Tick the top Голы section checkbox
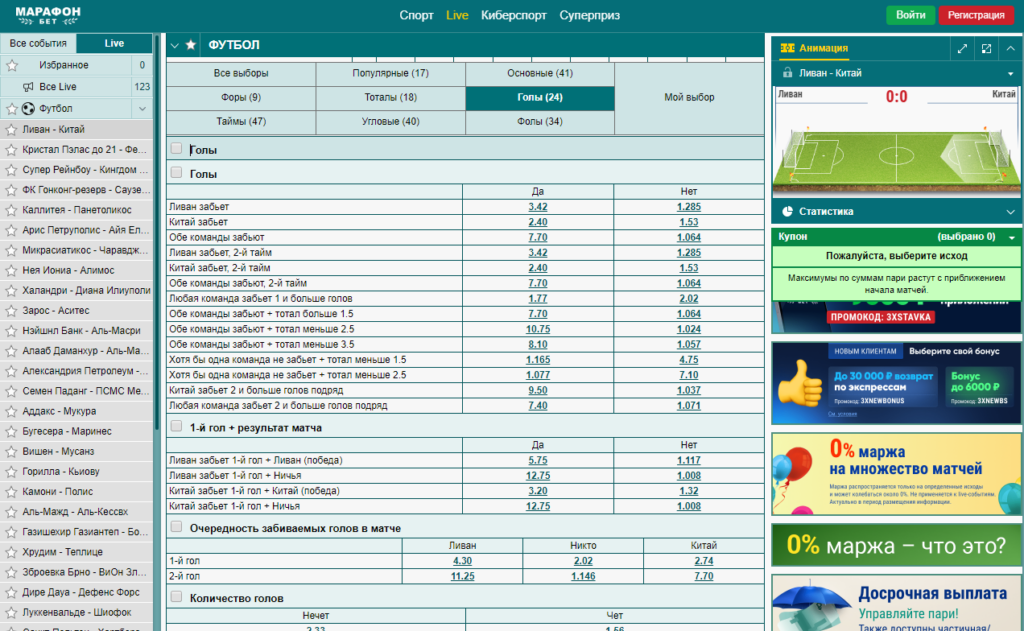The width and height of the screenshot is (1024, 631). (176, 148)
